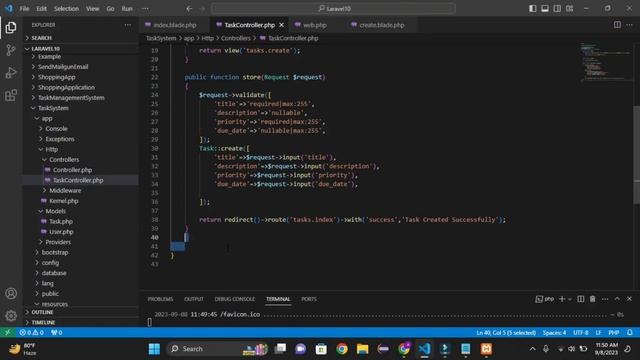The width and height of the screenshot is (640, 360).
Task: Expand the SendMailgunEmail folder
Action: (63, 67)
